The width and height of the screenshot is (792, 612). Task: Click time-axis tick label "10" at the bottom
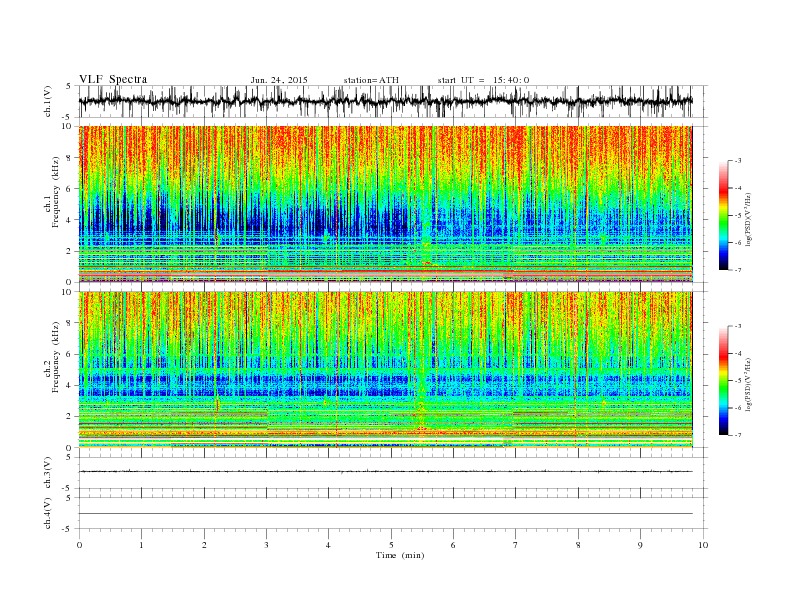703,545
